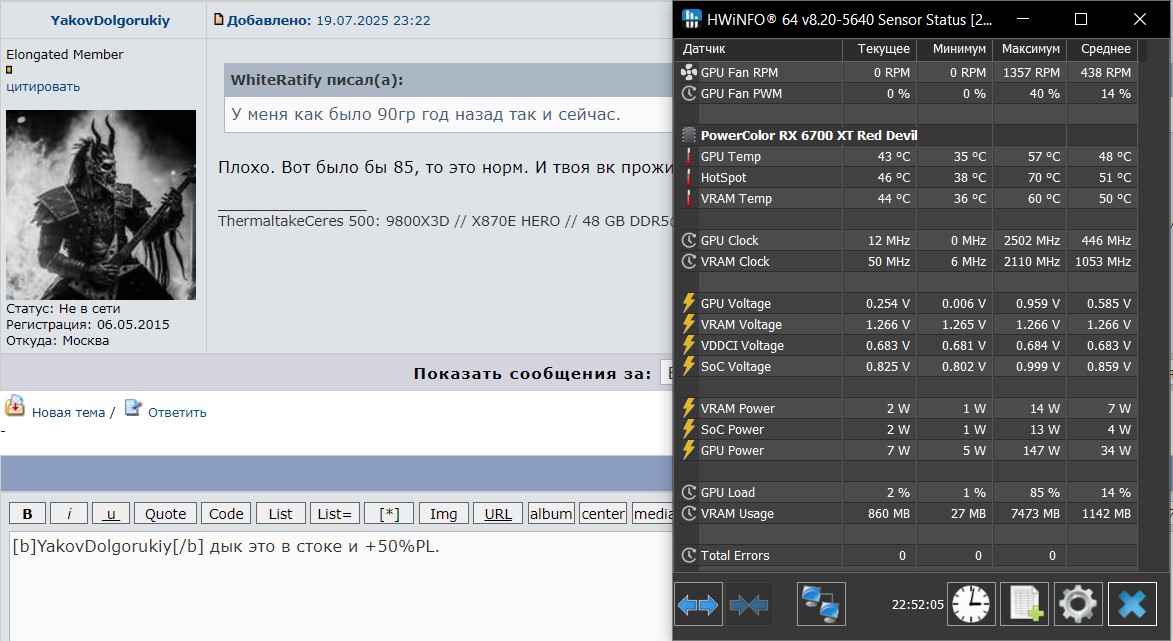
Task: Apply bold with the B button
Action: click(x=28, y=513)
